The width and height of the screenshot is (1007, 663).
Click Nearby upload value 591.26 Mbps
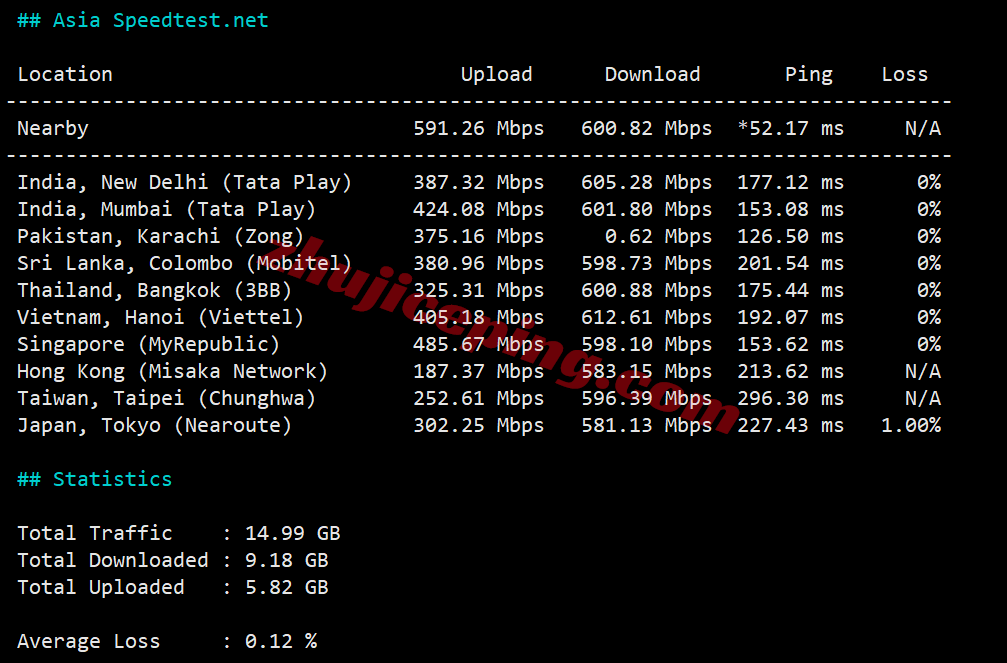478,128
